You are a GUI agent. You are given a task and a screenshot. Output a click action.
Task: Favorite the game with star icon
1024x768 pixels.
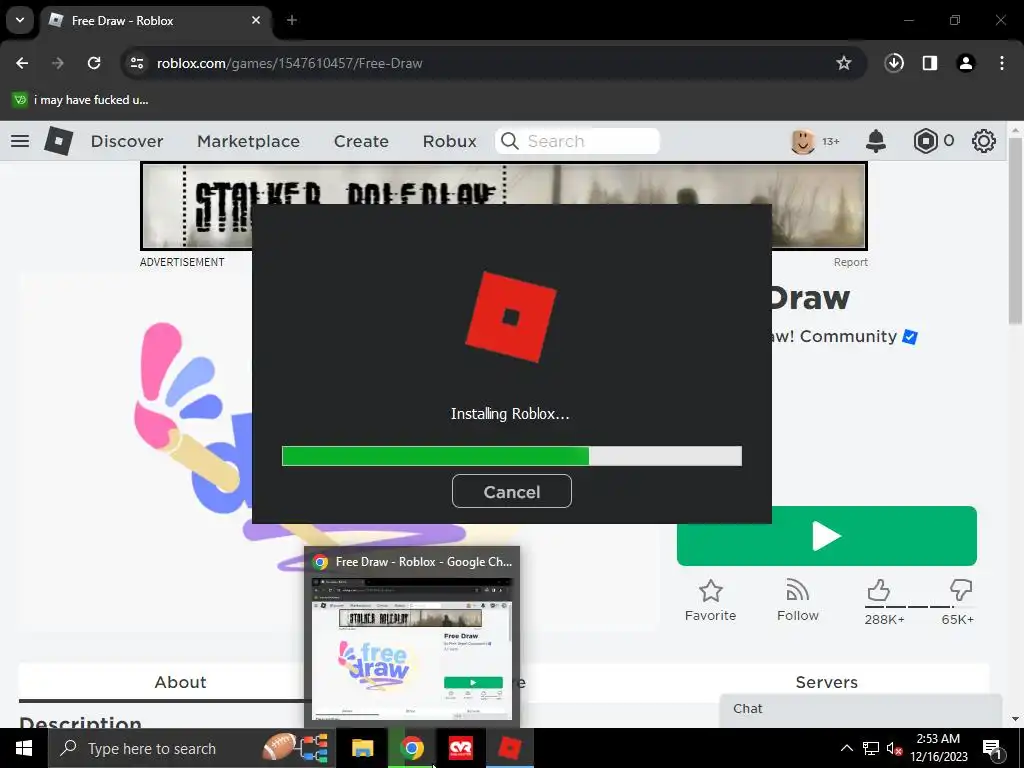point(711,600)
